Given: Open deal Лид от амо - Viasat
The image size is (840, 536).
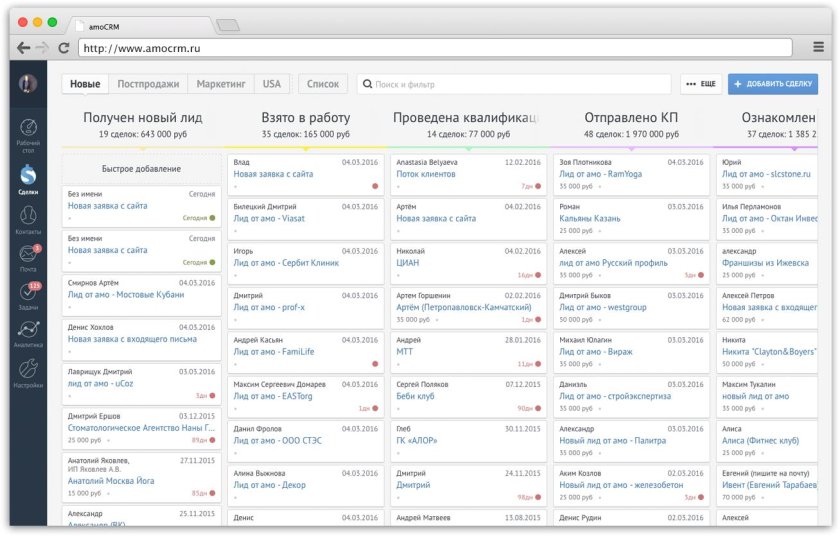Looking at the screenshot, I should click(x=269, y=218).
